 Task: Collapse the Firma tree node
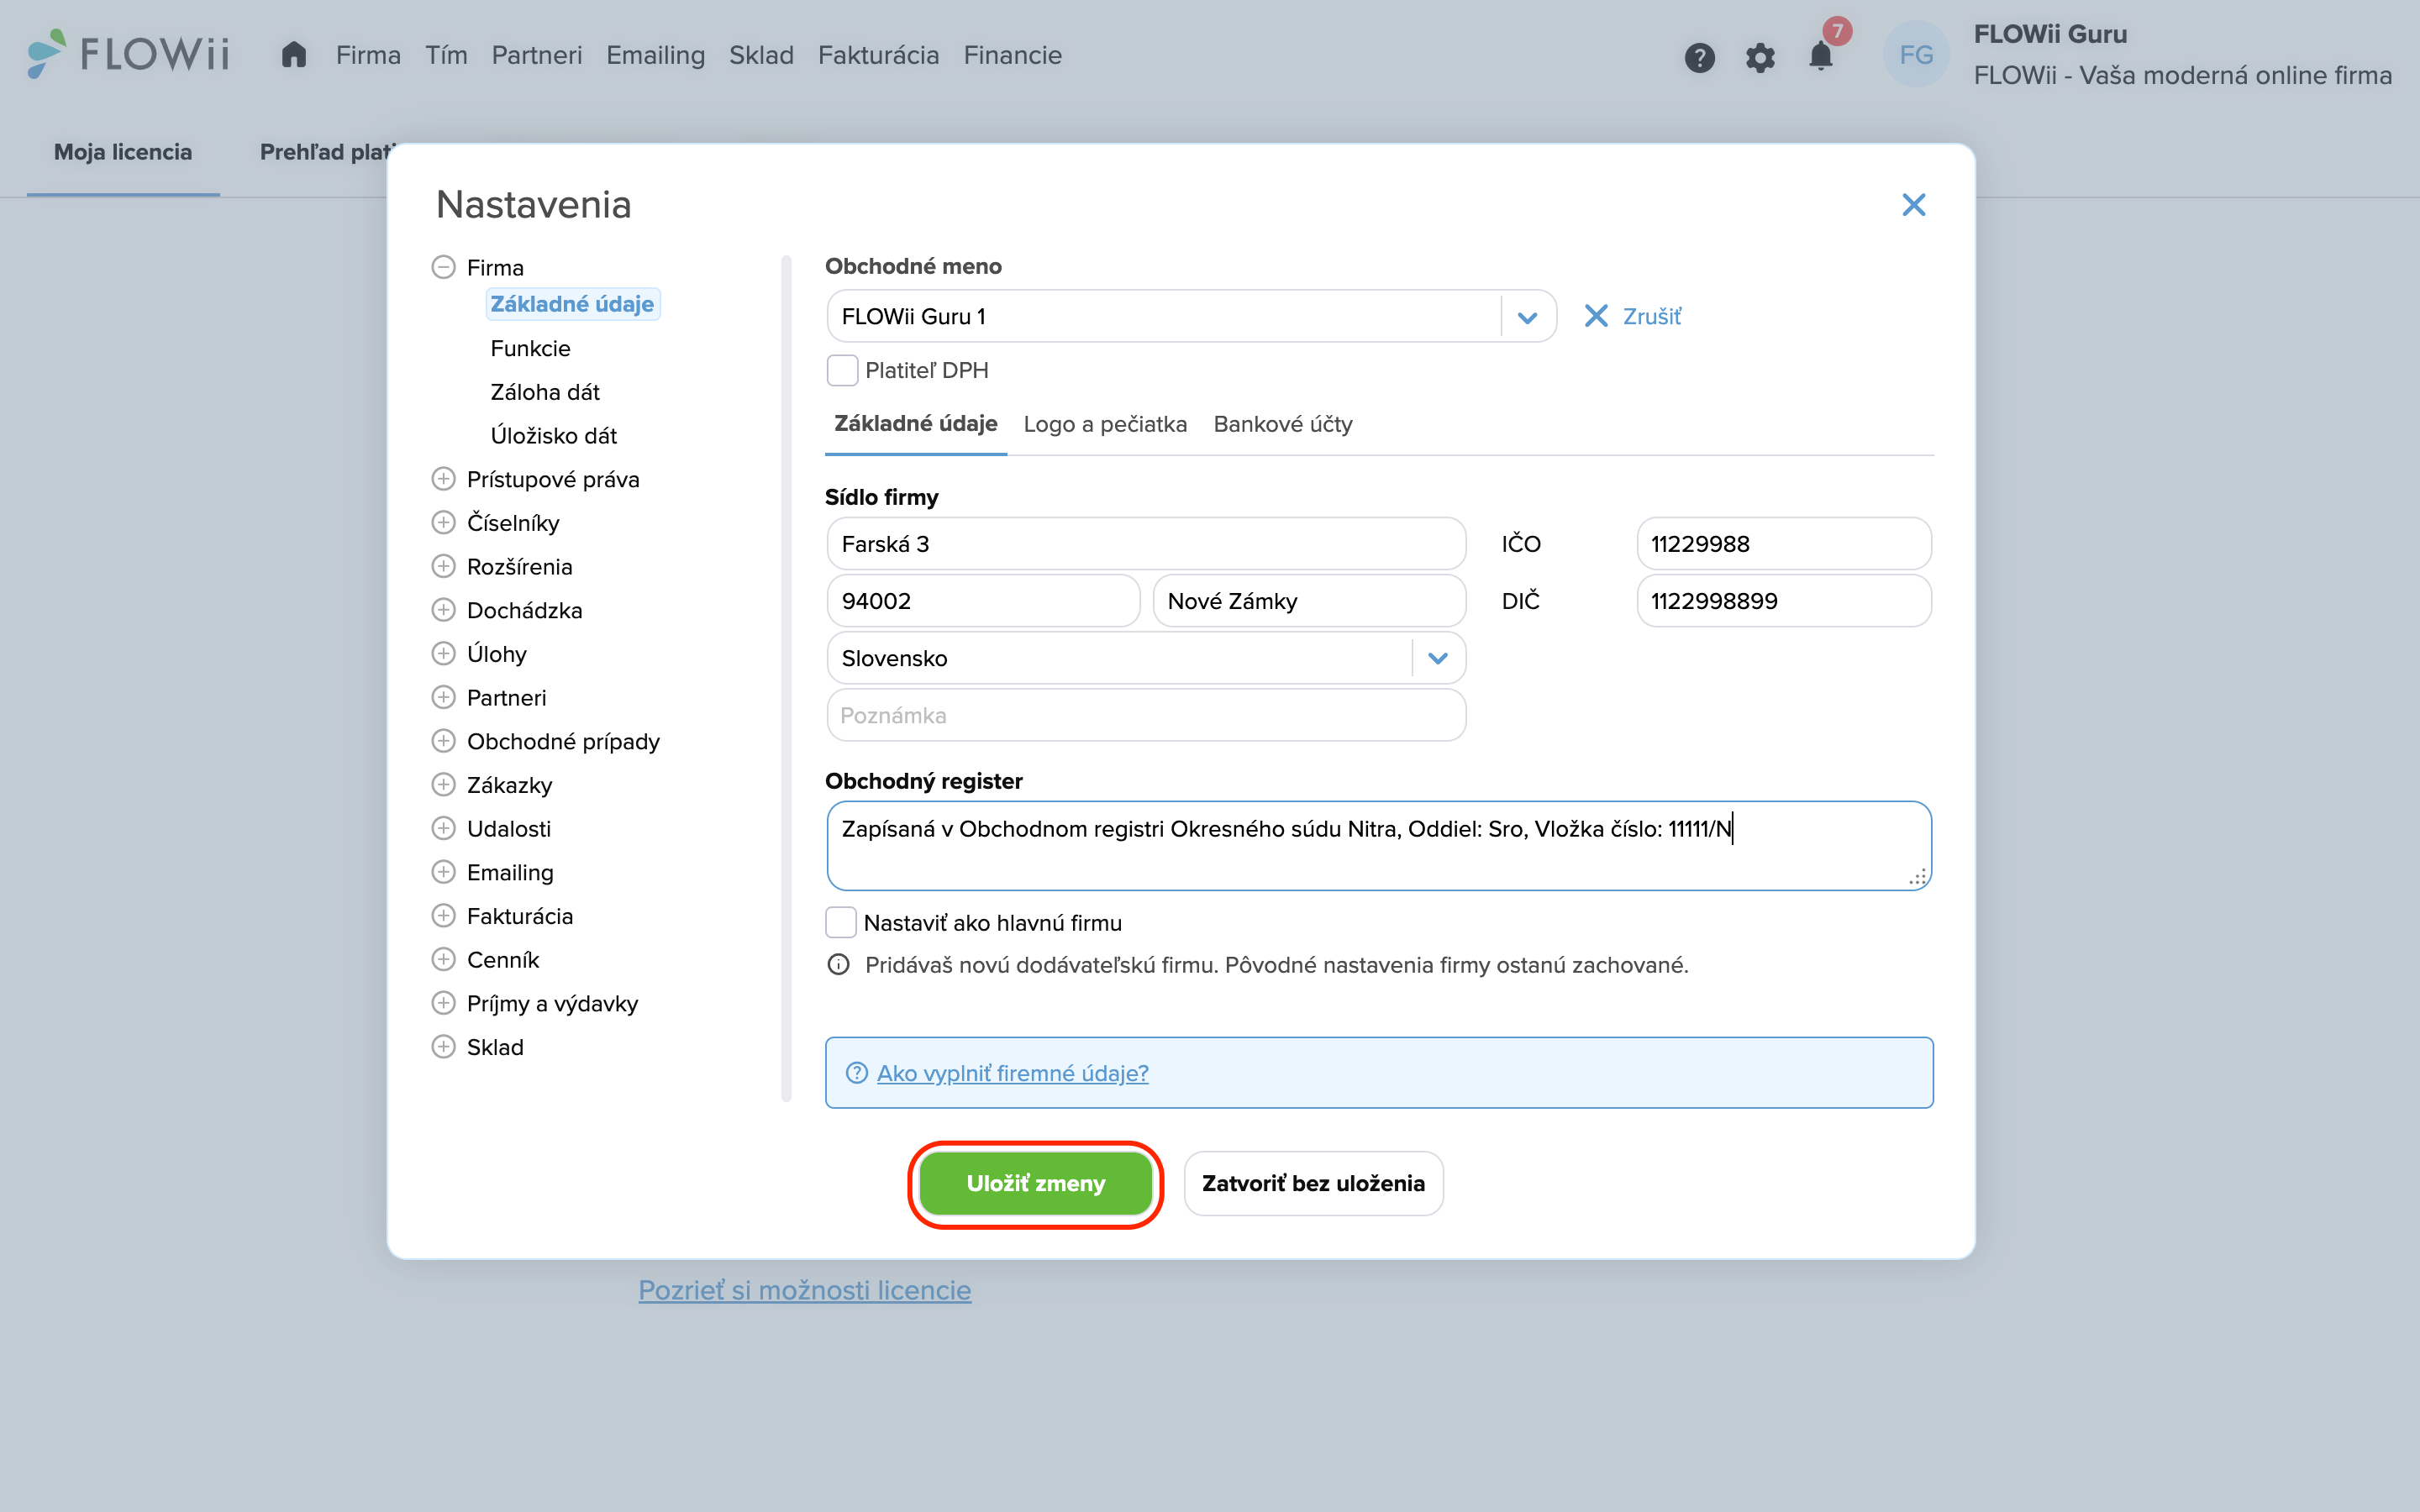443,267
